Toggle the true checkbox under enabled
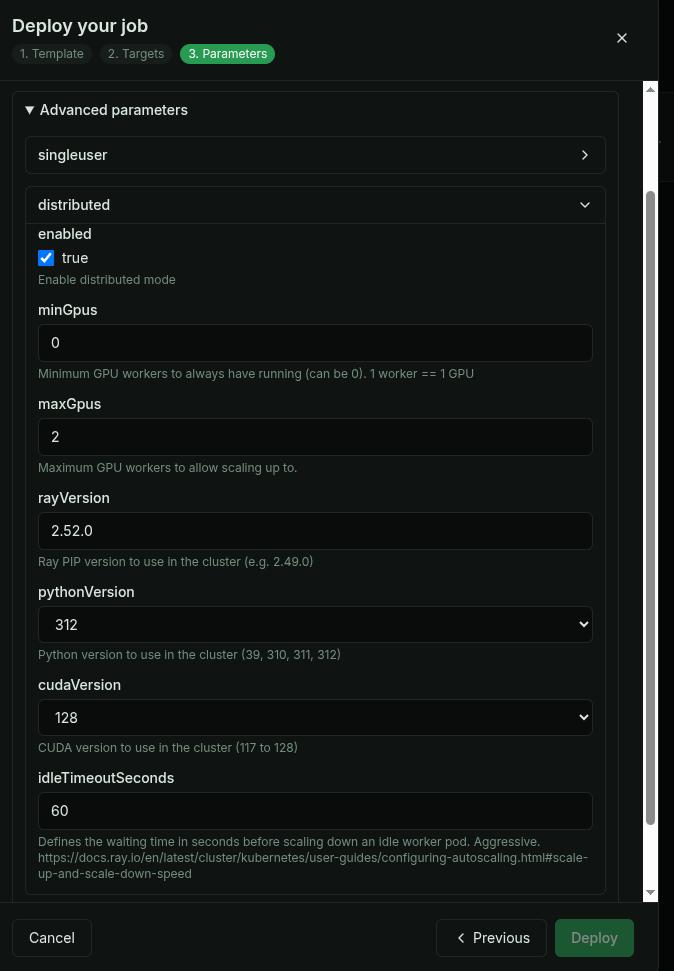674x971 pixels. coord(46,258)
